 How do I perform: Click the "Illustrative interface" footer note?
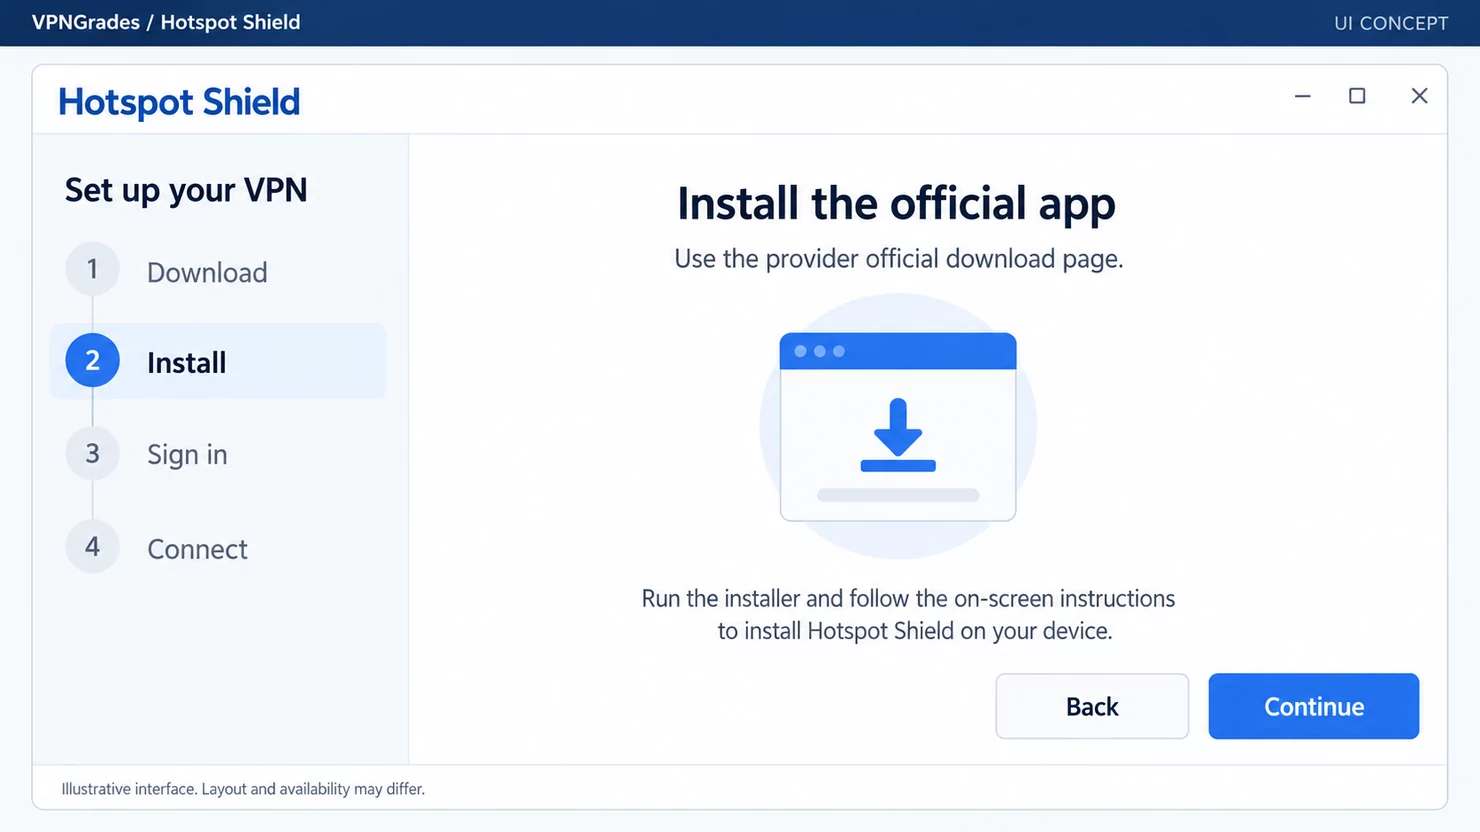[x=243, y=789]
